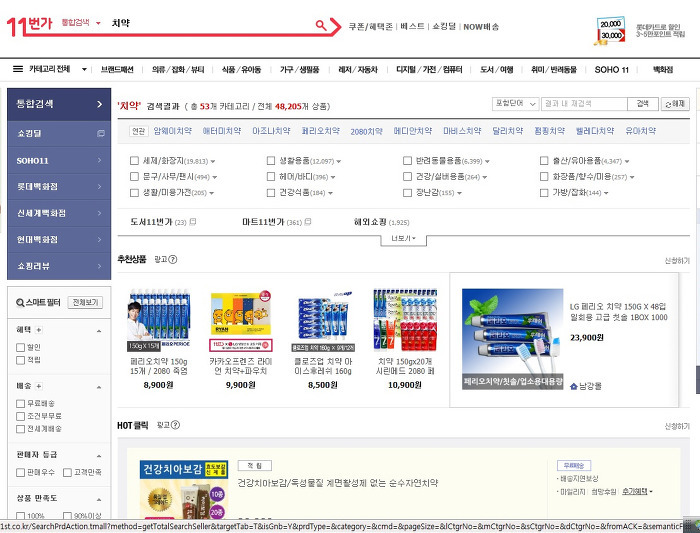Click the plus icon next to 배송
This screenshot has height=533, width=700.
pos(39,386)
